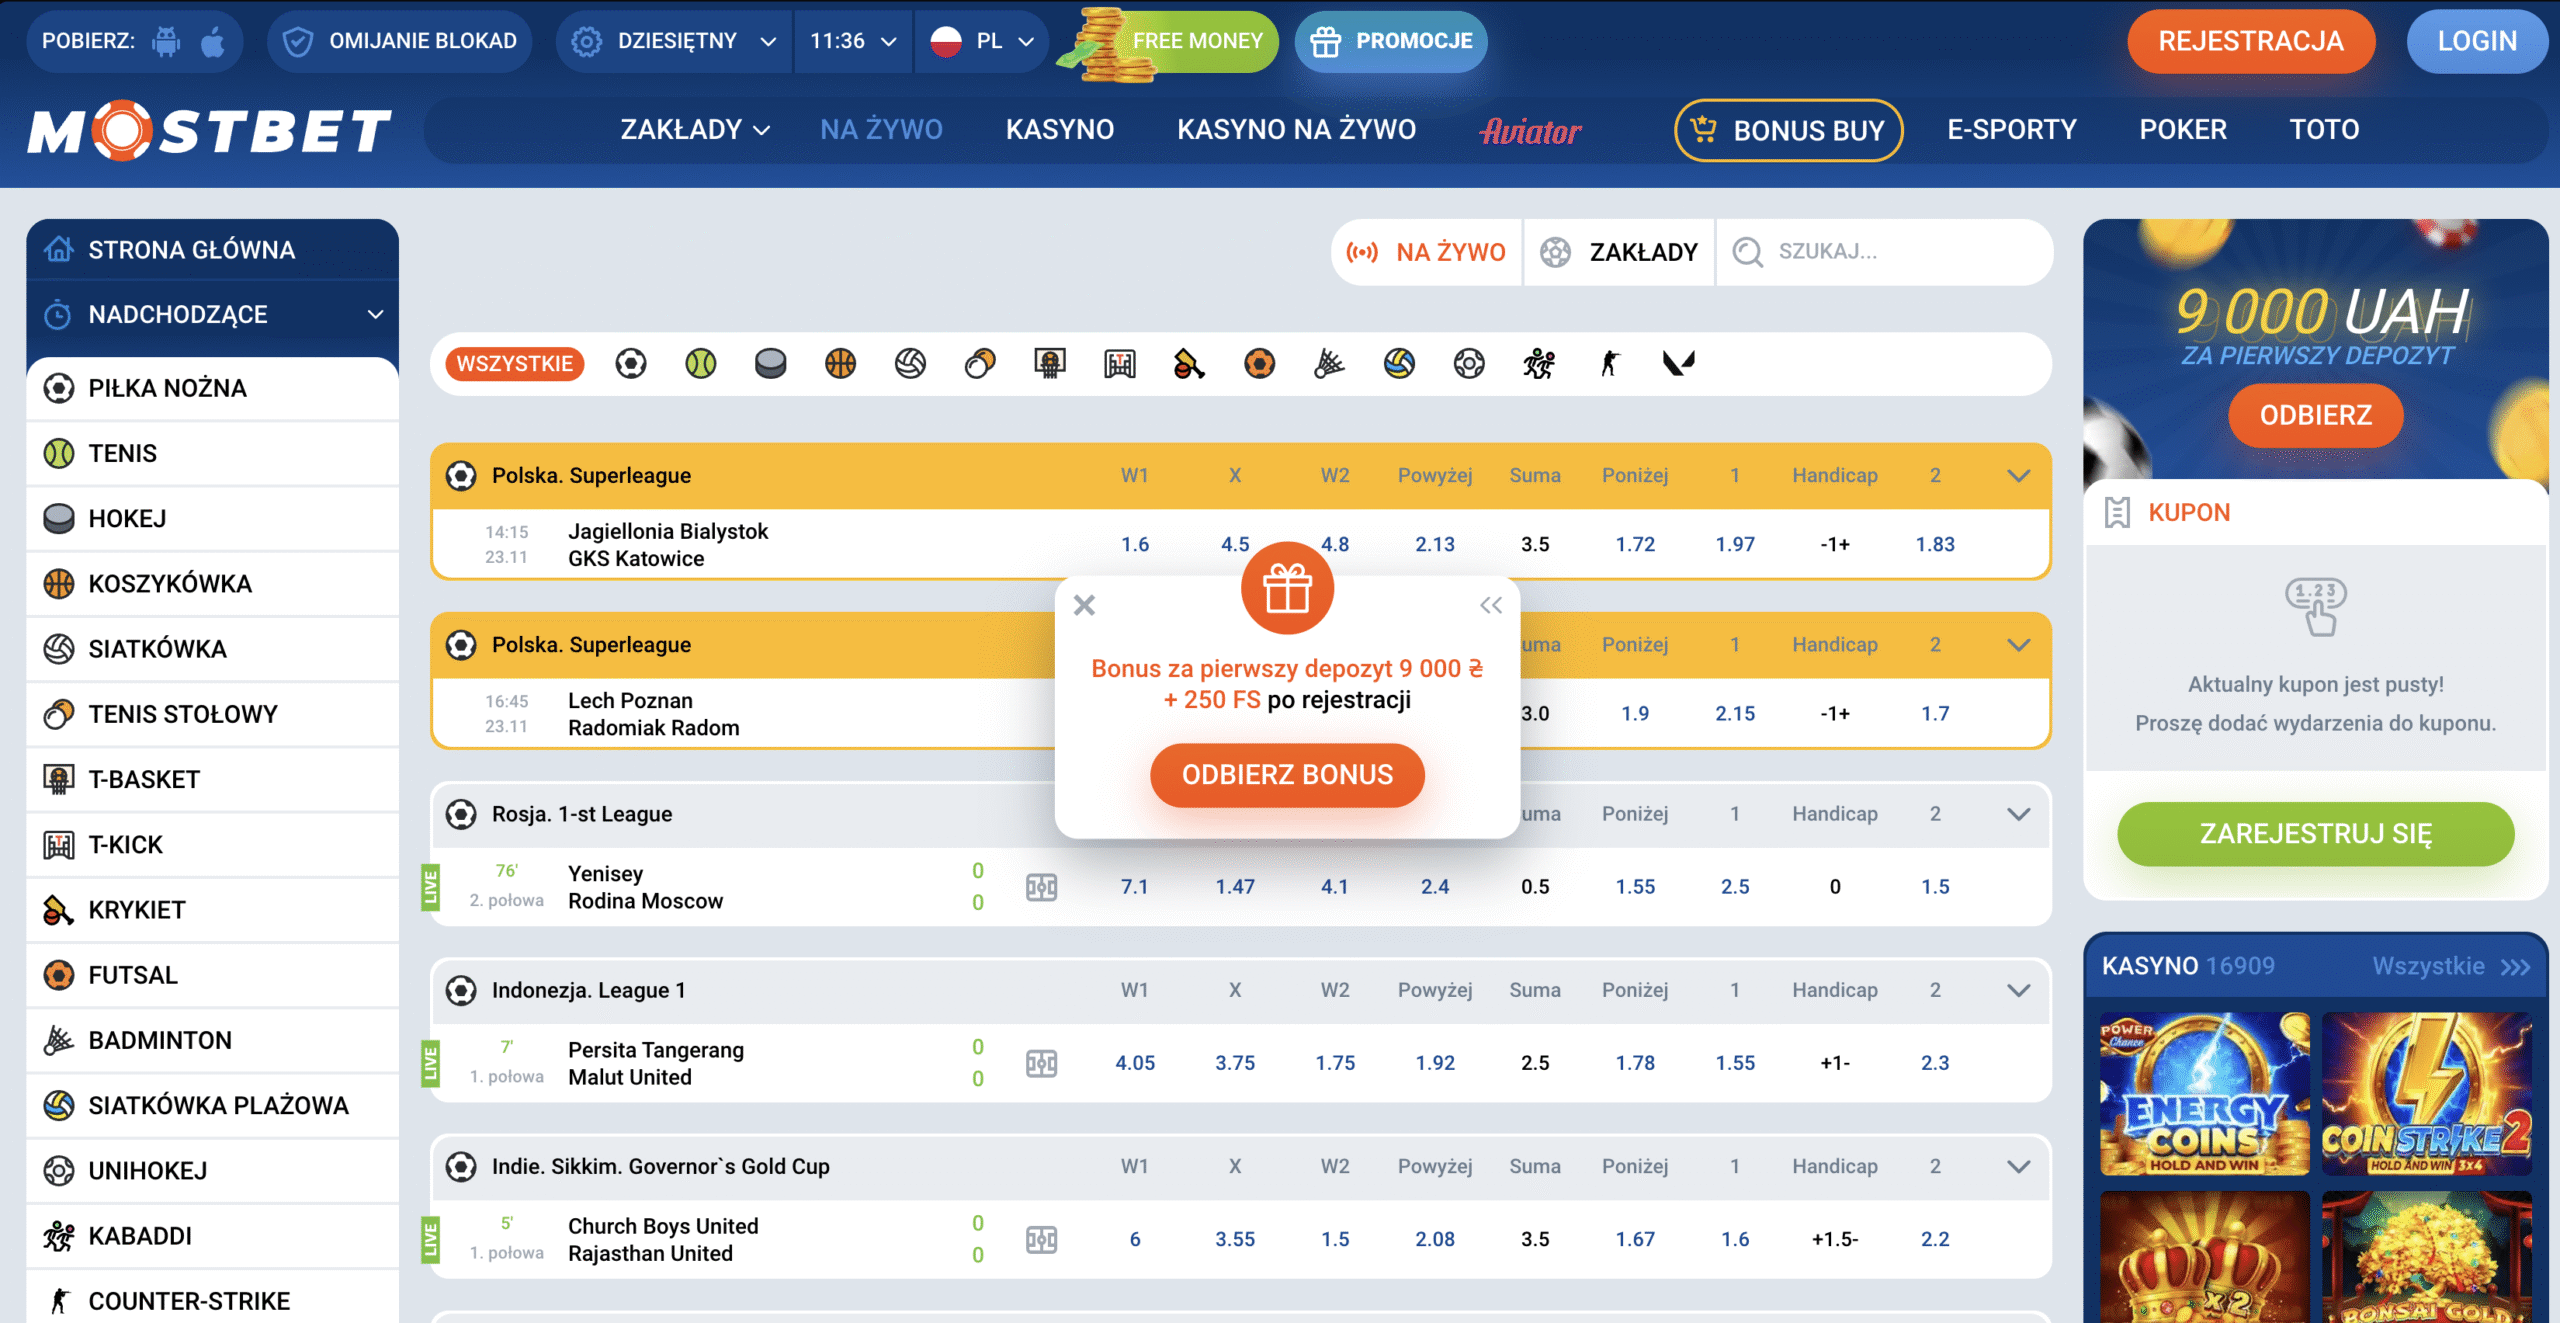This screenshot has width=2560, height=1323.
Task: Open Toto in main navigation
Action: (x=2324, y=130)
